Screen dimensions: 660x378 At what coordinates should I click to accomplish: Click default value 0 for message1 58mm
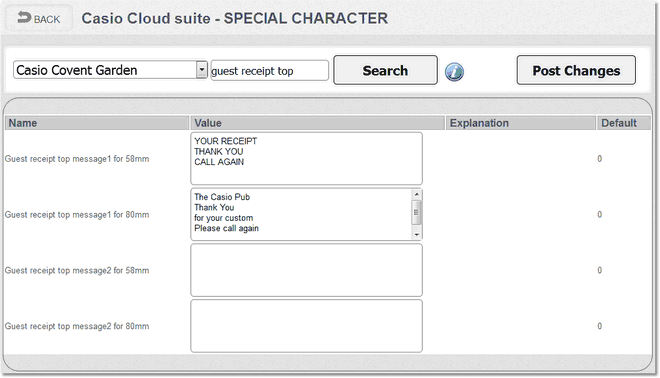[599, 159]
